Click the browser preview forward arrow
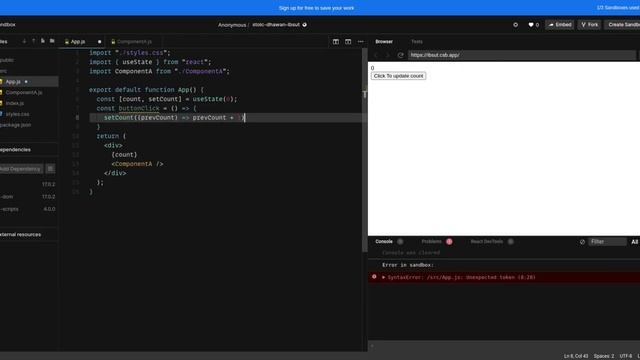640x360 pixels. [x=388, y=55]
